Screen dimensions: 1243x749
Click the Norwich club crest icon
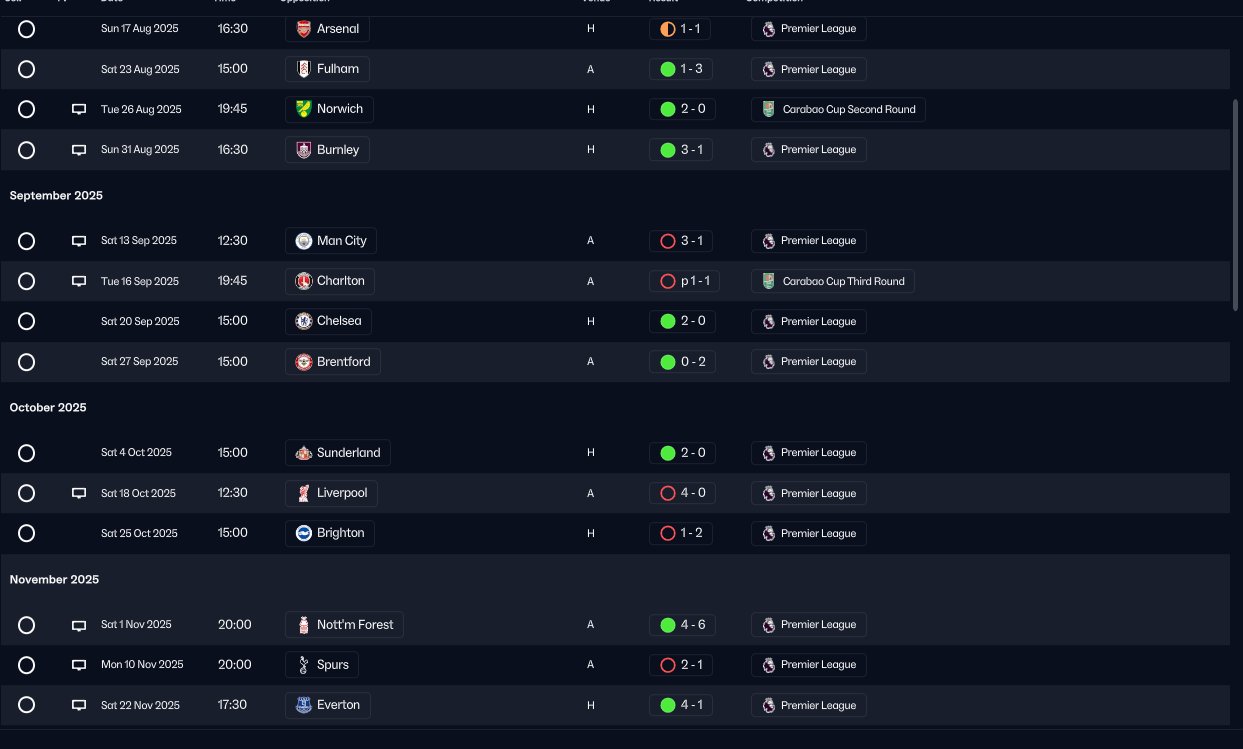(x=304, y=109)
